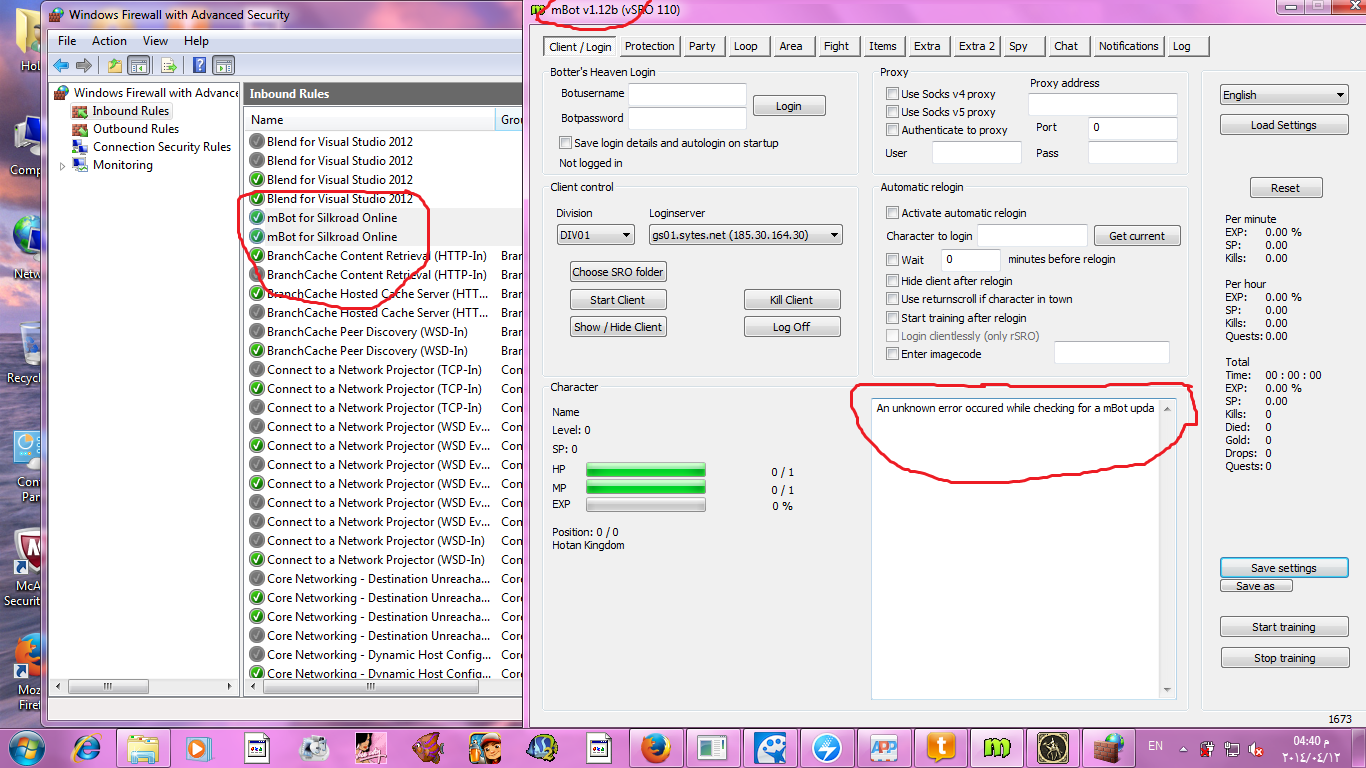Click the Kill Client button
Screen dimensions: 1366x768
[x=792, y=300]
